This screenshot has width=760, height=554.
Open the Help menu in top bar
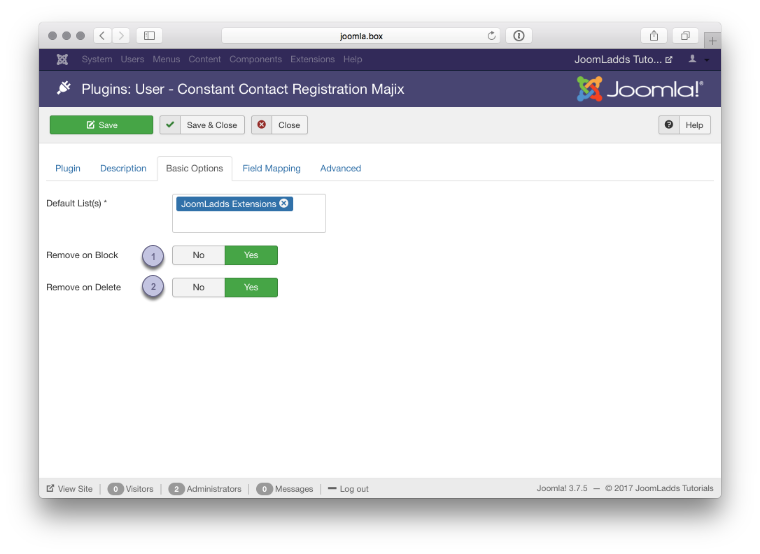point(352,59)
